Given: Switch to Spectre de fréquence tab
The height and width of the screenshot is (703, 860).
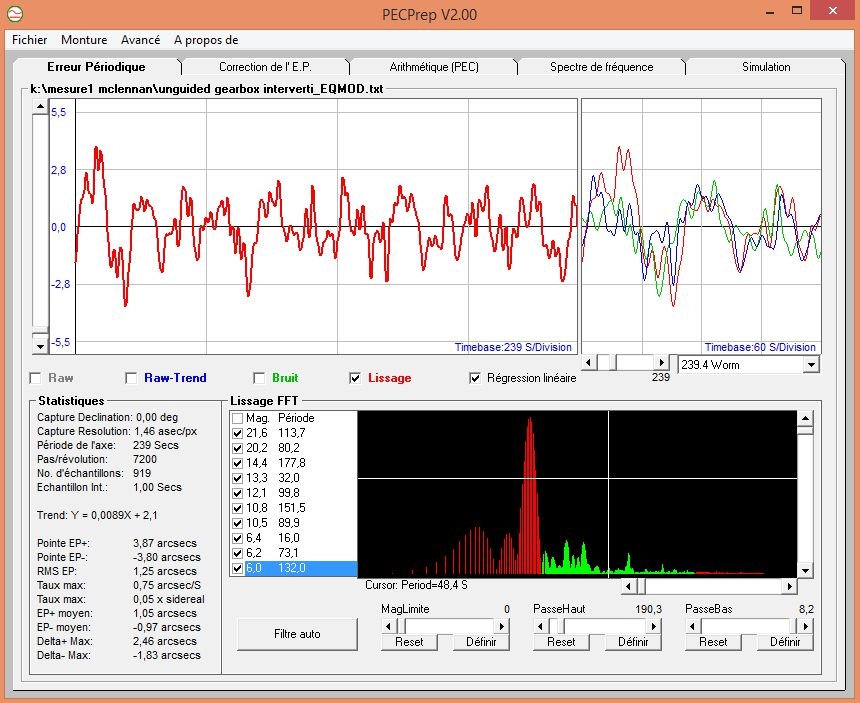Looking at the screenshot, I should tap(601, 67).
